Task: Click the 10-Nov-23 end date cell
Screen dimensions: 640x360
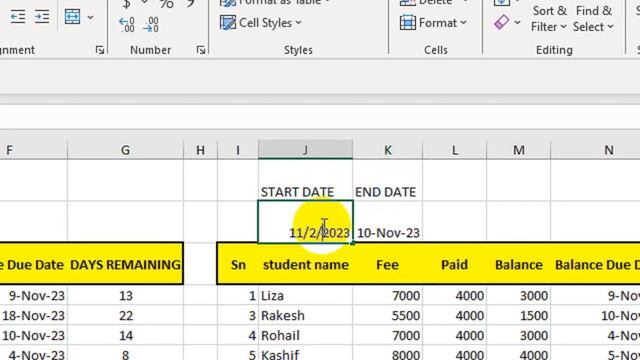Action: coord(387,222)
